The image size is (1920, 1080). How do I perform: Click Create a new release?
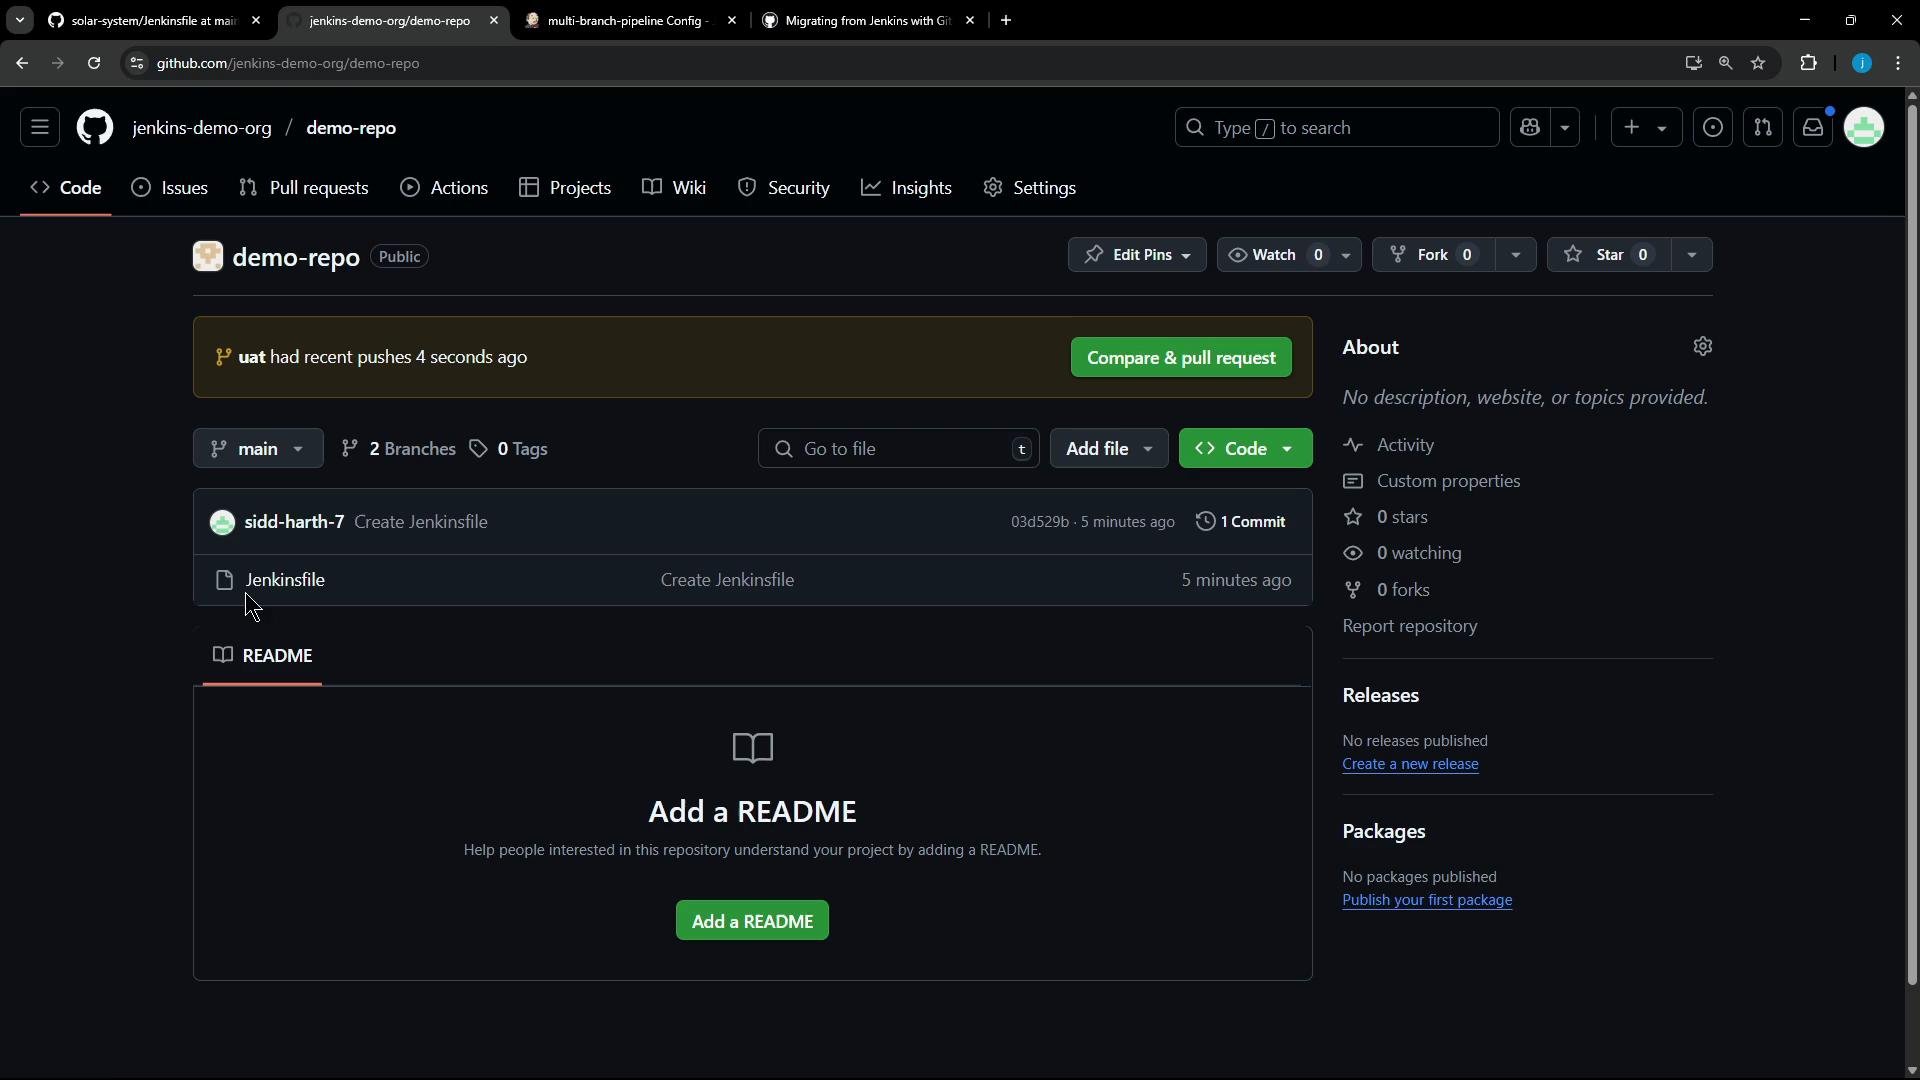click(1410, 764)
